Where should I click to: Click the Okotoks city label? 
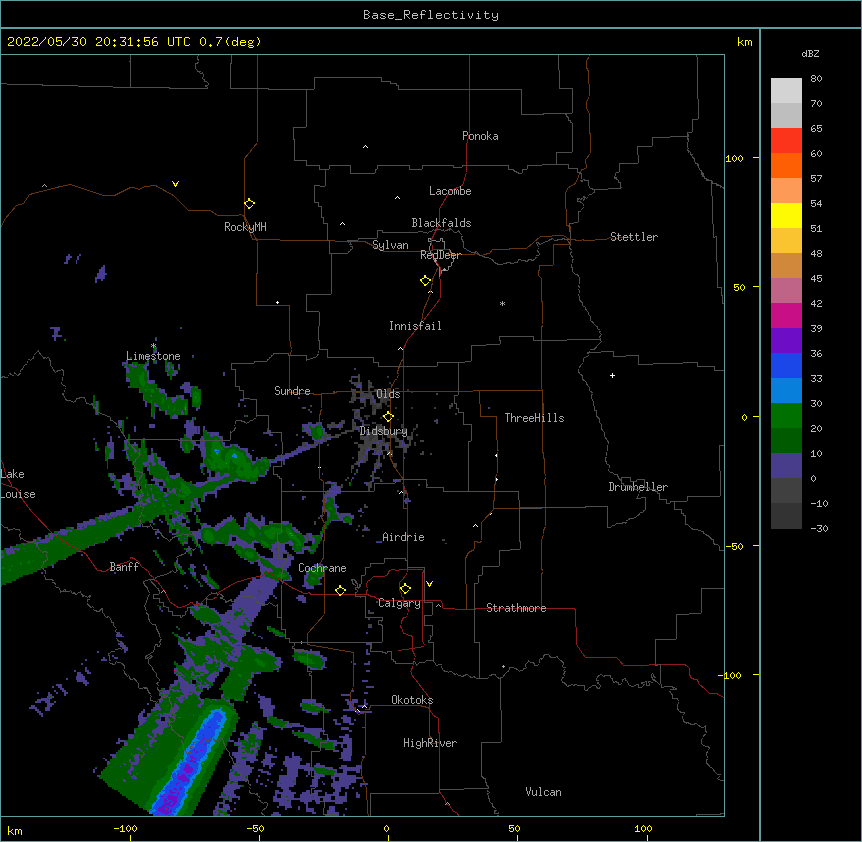[x=412, y=700]
